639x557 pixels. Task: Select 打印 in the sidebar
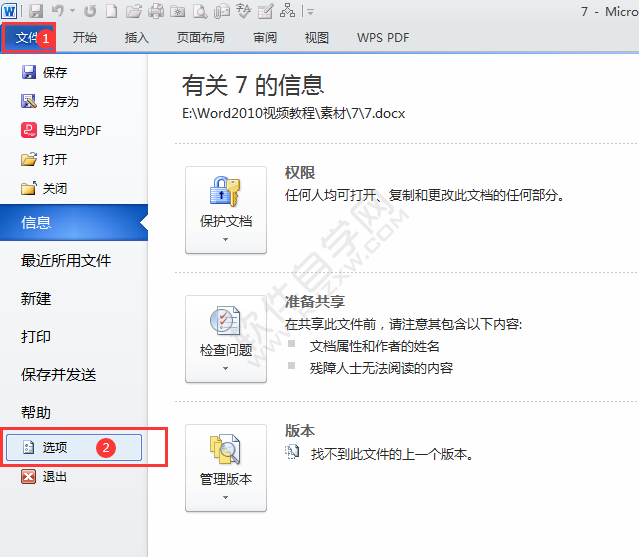[x=36, y=337]
